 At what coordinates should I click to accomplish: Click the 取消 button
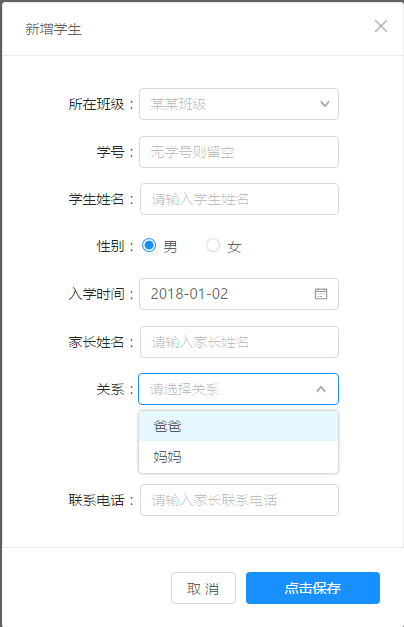click(x=203, y=588)
